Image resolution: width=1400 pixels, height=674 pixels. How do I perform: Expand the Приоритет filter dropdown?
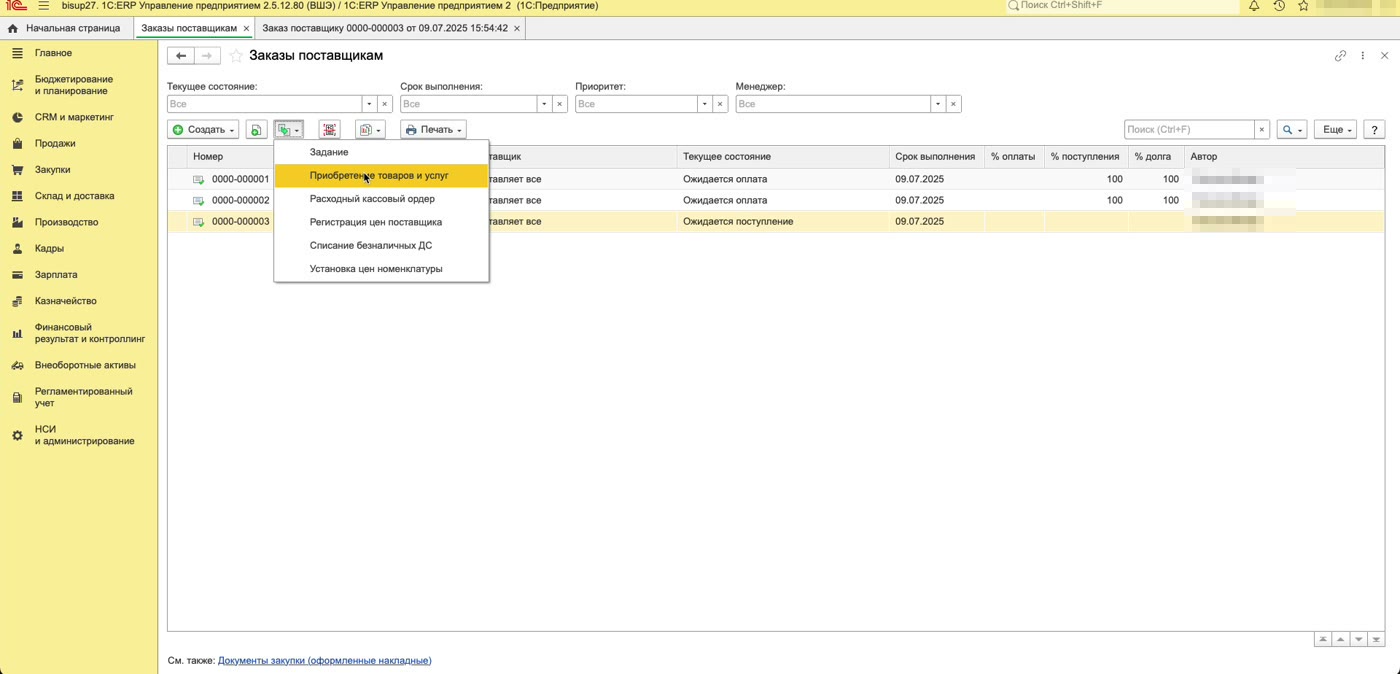pos(704,104)
